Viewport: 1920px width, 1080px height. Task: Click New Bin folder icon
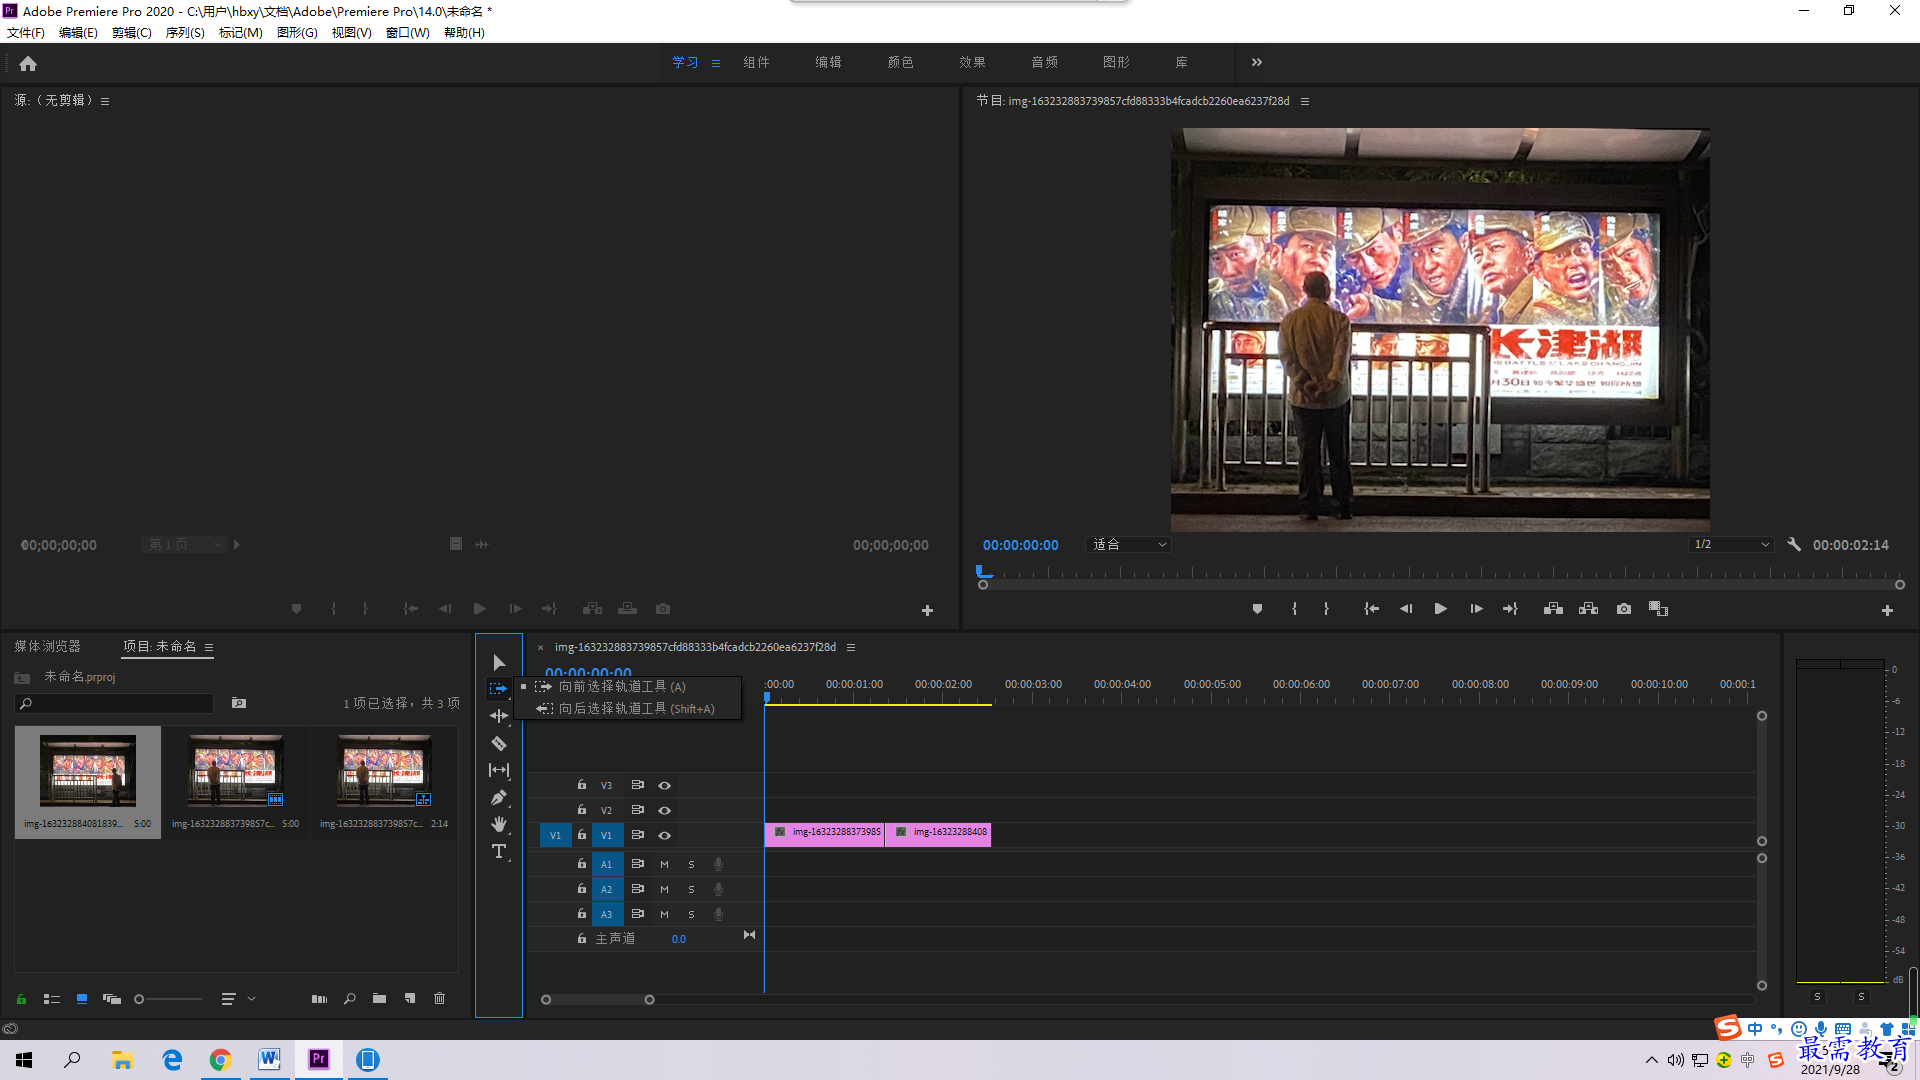point(379,998)
